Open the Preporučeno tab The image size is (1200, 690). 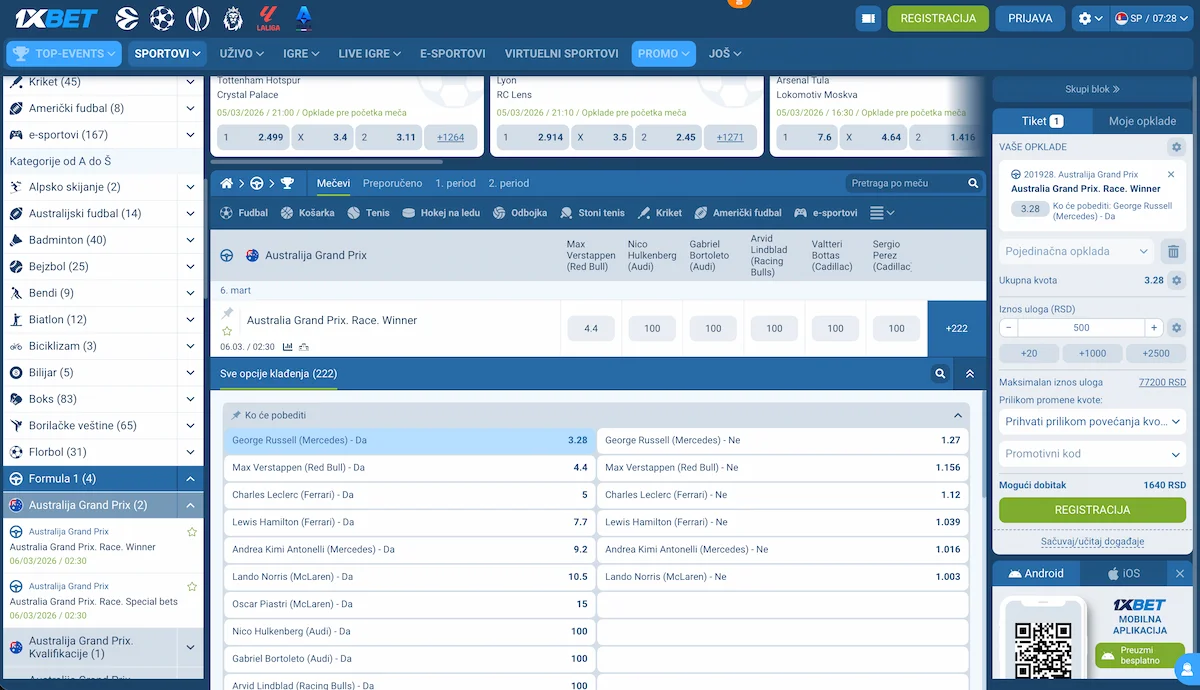click(392, 184)
